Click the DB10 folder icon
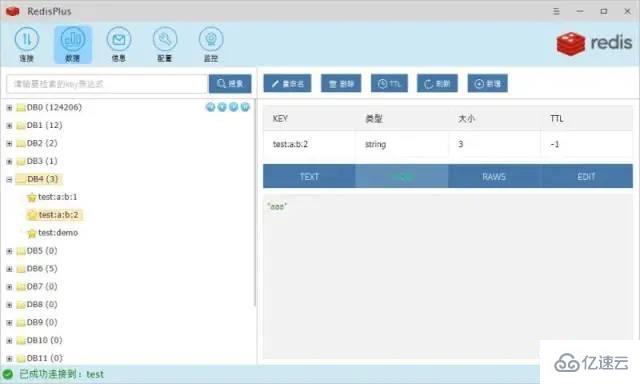 click(x=21, y=341)
